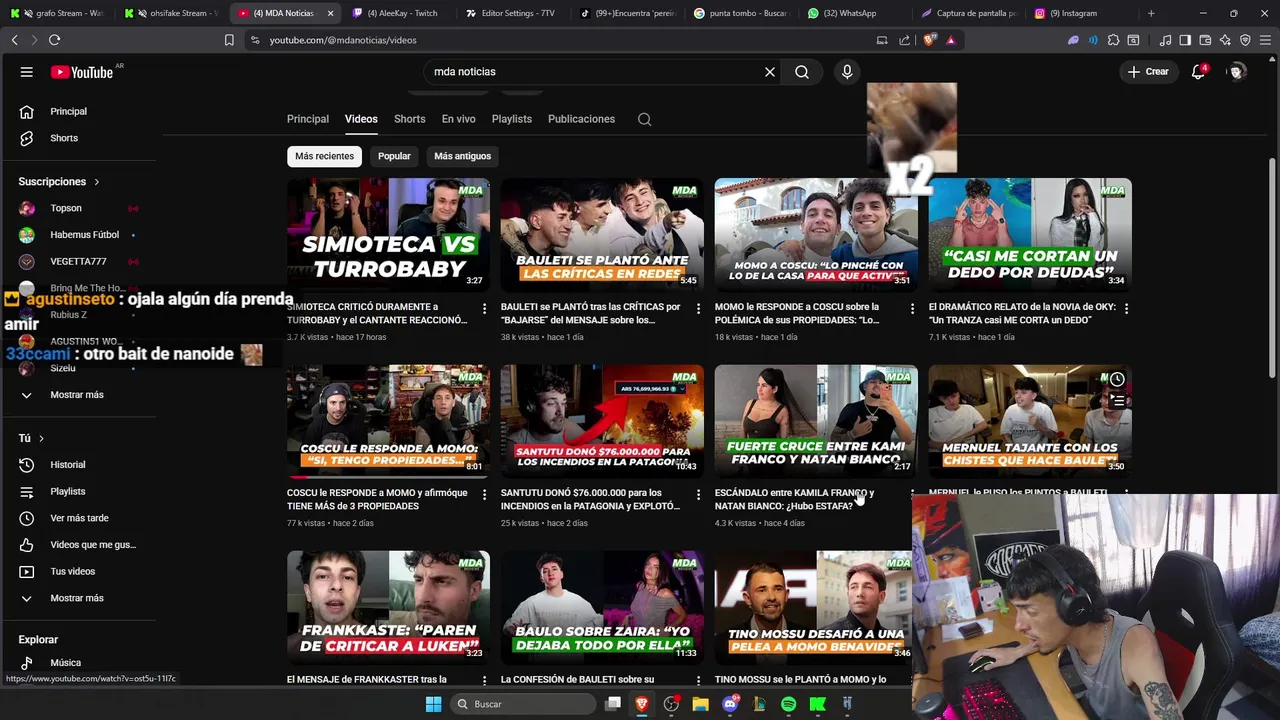Filter videos by Más antiguos
The image size is (1280, 720).
point(463,156)
